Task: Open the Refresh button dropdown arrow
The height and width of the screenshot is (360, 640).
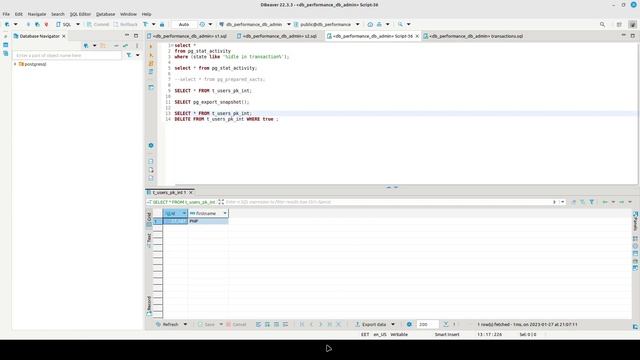Action: (x=185, y=324)
